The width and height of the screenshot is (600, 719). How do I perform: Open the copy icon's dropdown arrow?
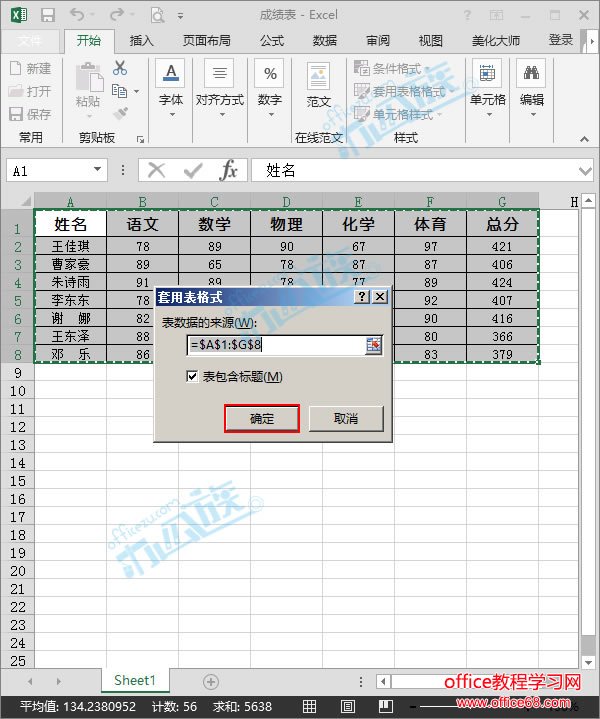pyautogui.click(x=136, y=91)
